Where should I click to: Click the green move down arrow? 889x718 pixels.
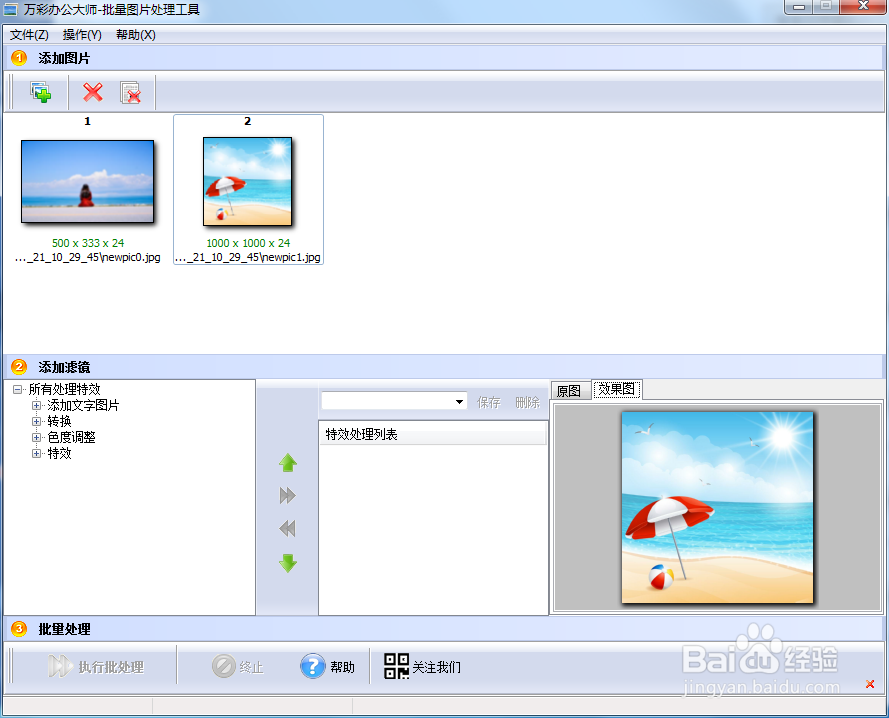pyautogui.click(x=288, y=563)
